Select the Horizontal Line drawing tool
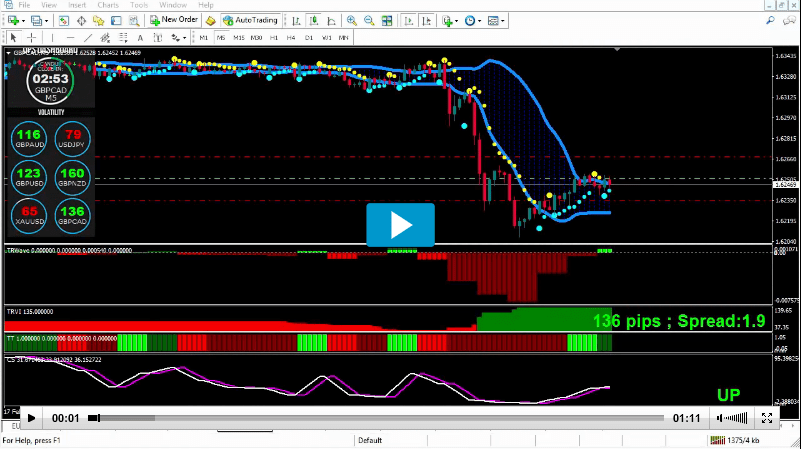The height and width of the screenshot is (449, 801). coord(70,37)
